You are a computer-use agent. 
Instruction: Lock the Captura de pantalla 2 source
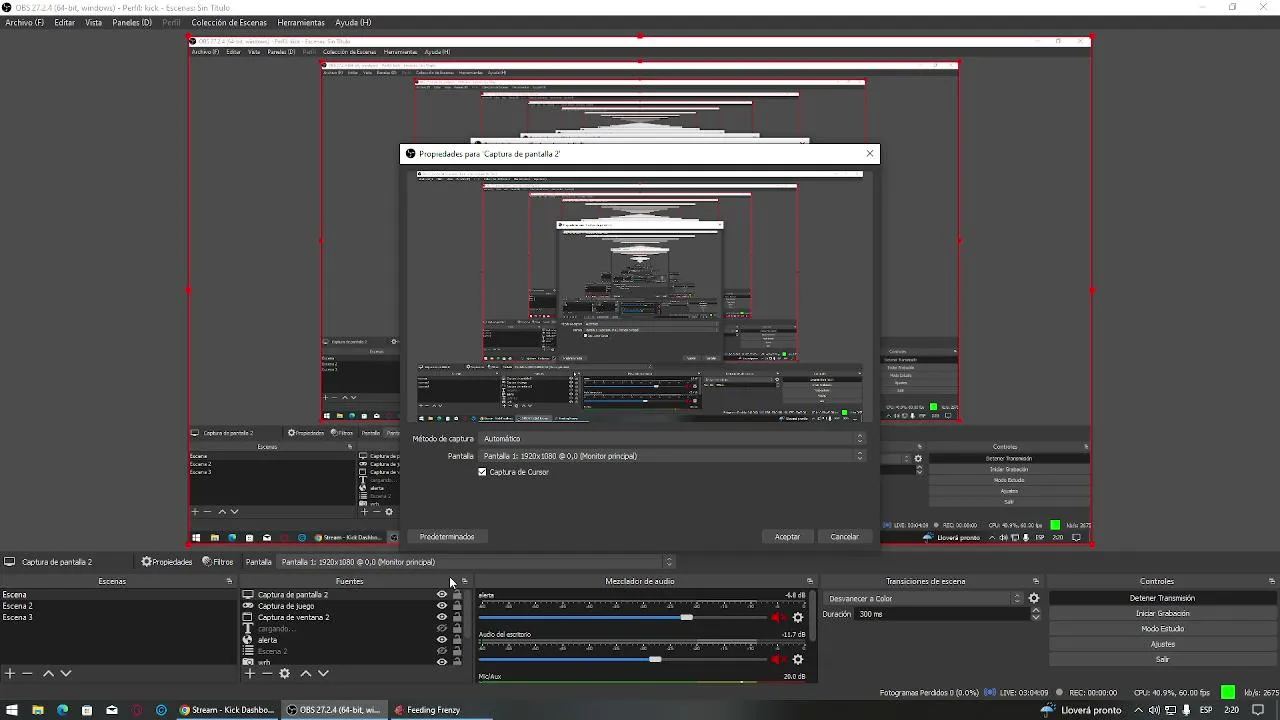[x=458, y=594]
